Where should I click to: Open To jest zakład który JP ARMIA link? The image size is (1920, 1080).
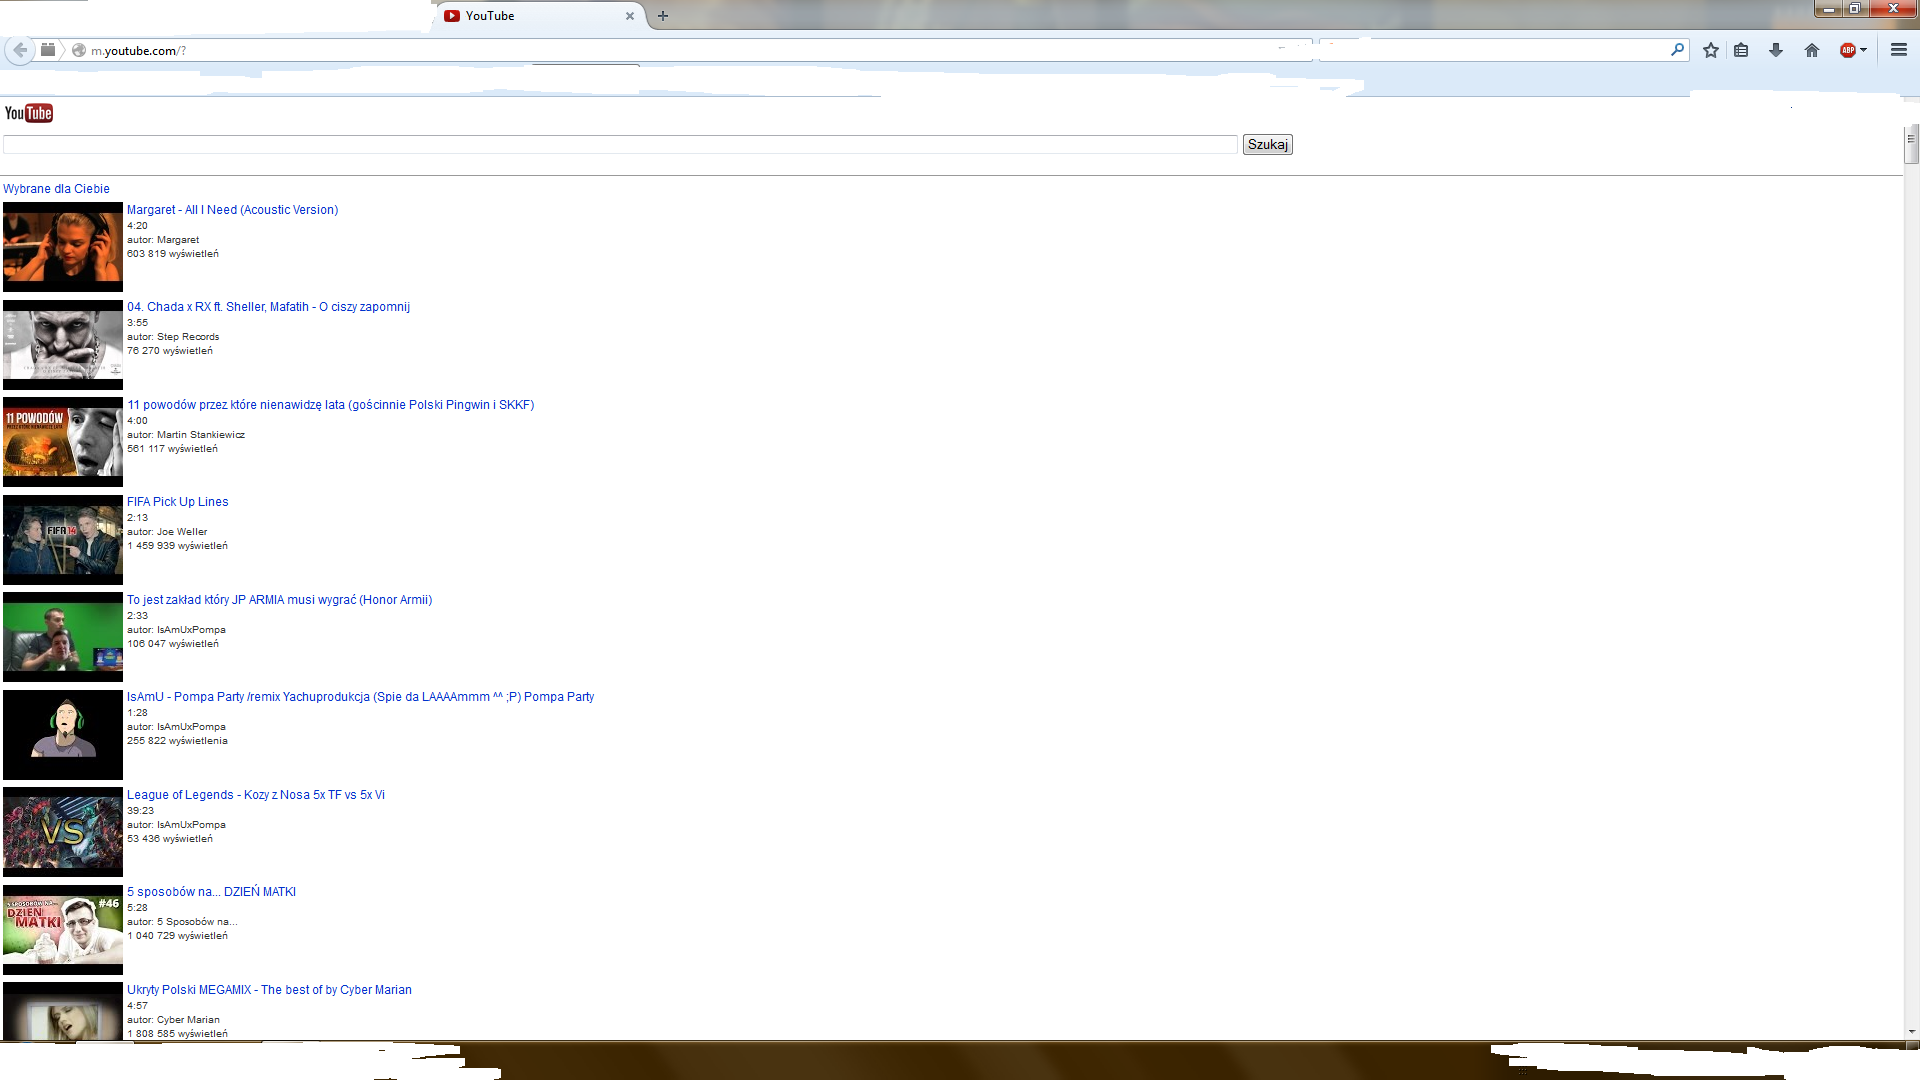279,600
